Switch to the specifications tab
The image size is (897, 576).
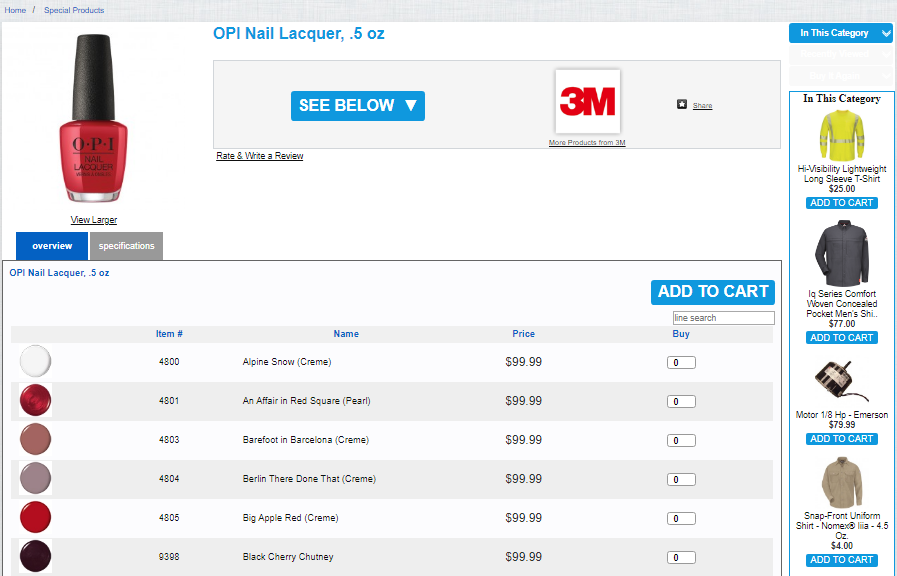[126, 246]
